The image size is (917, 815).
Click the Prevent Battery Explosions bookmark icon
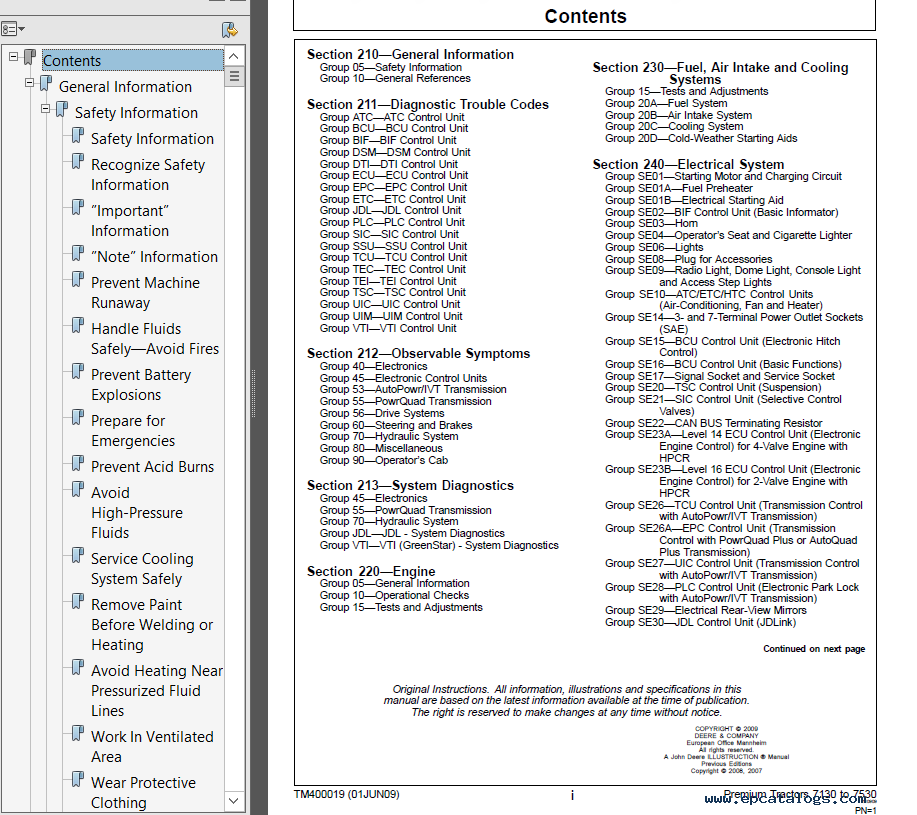click(77, 371)
